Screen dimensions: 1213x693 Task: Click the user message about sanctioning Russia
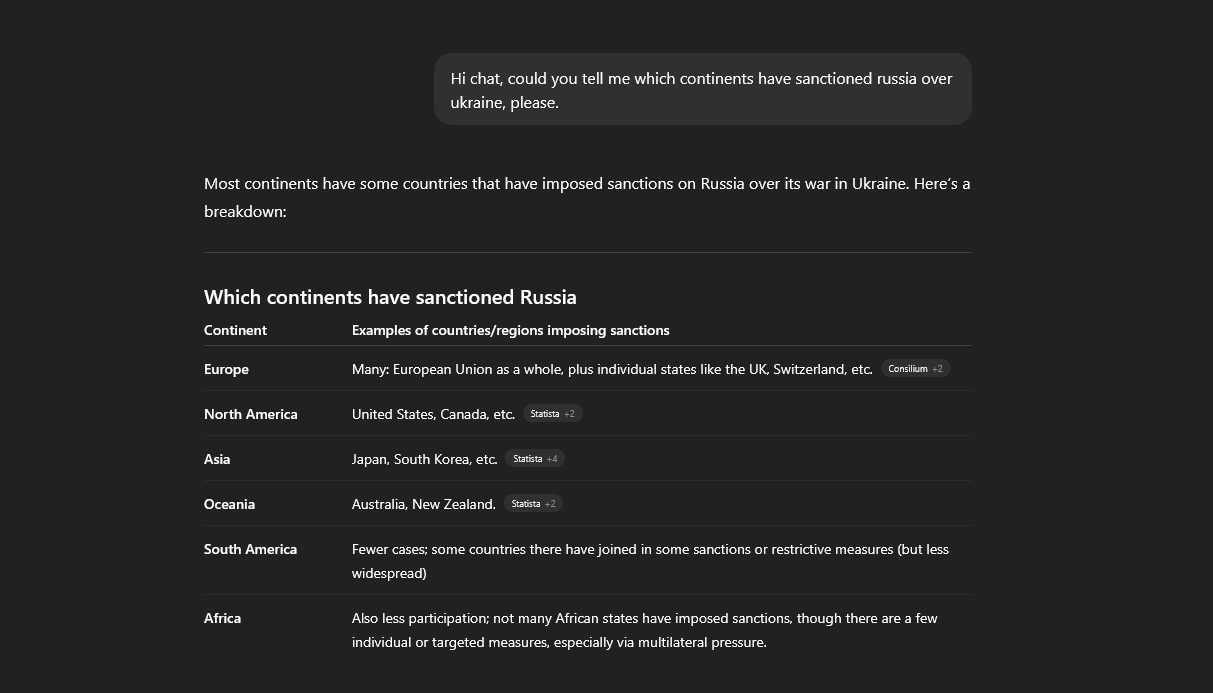click(701, 90)
